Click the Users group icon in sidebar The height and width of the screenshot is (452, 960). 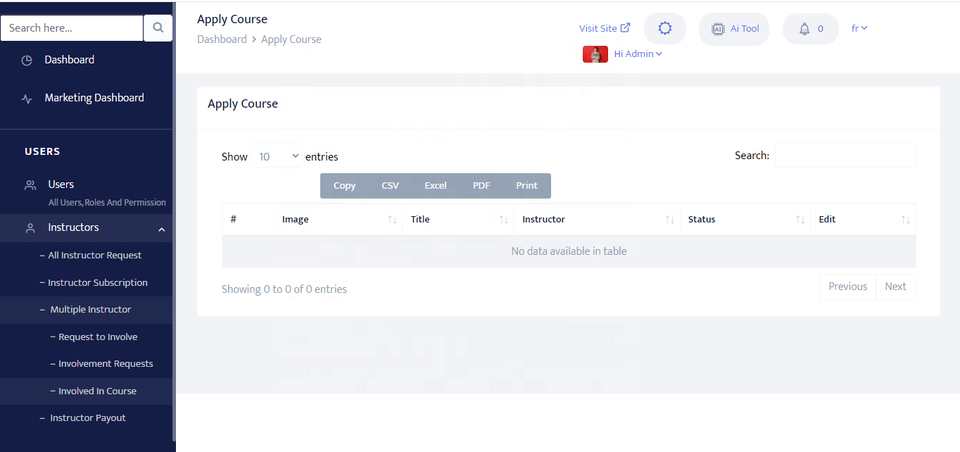[30, 185]
